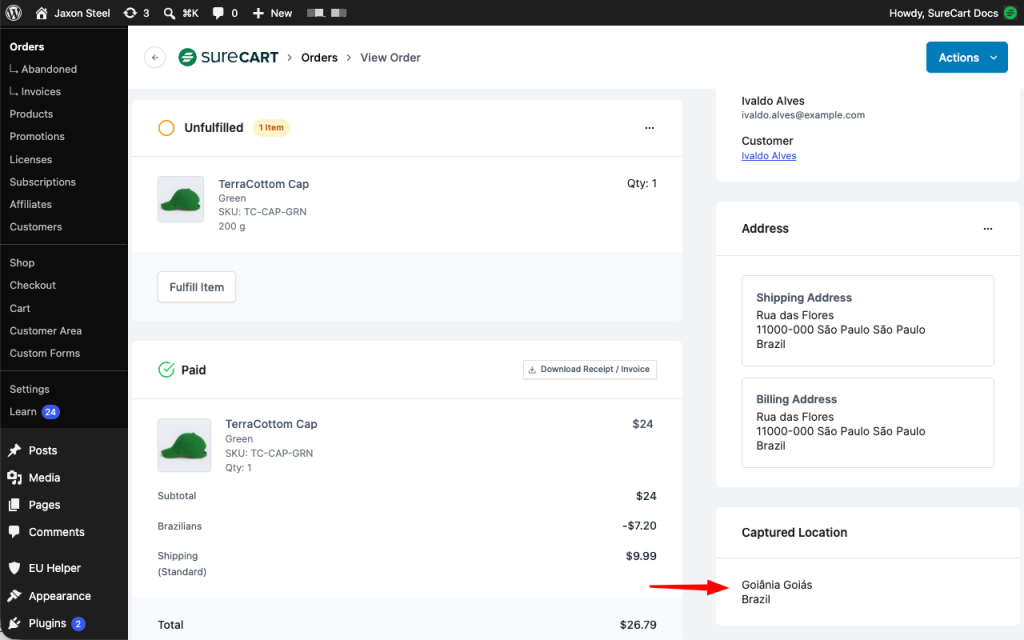This screenshot has height=640, width=1024.
Task: Go back using the circular arrow button
Action: (155, 57)
